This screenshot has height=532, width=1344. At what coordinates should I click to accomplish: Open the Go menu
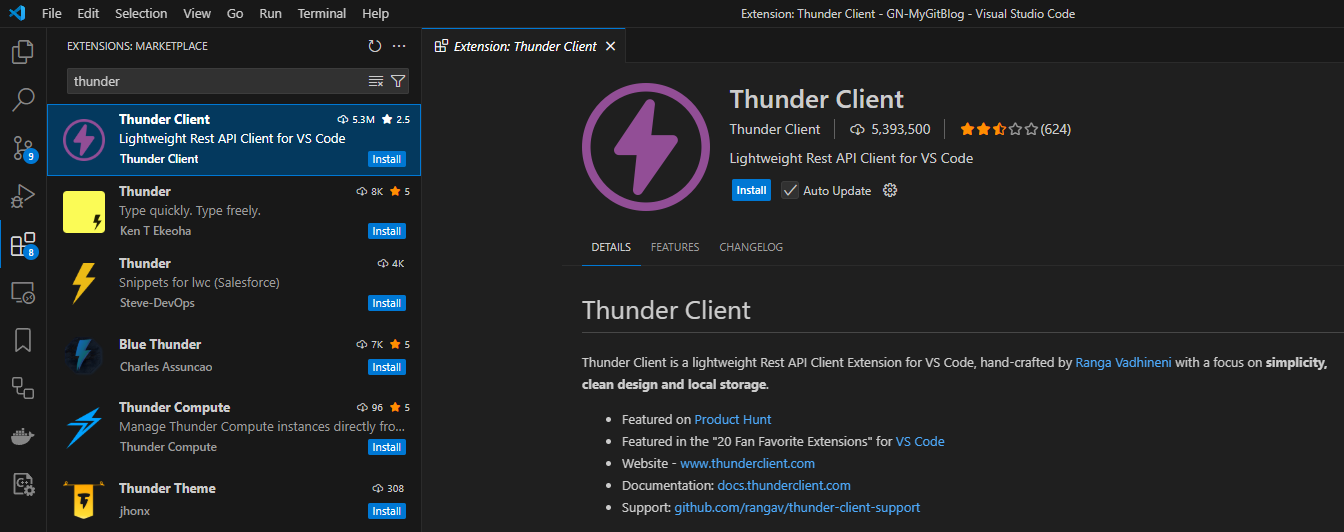(x=235, y=13)
